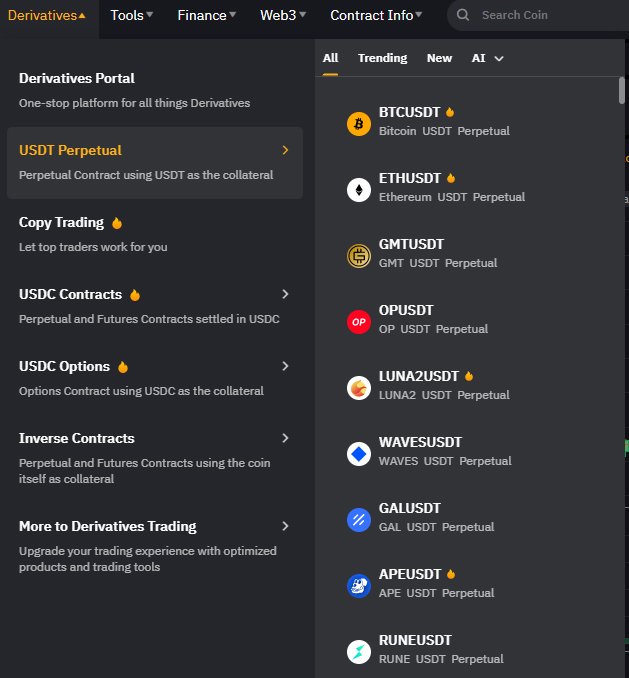
Task: Click the search magnifier icon
Action: pos(463,15)
